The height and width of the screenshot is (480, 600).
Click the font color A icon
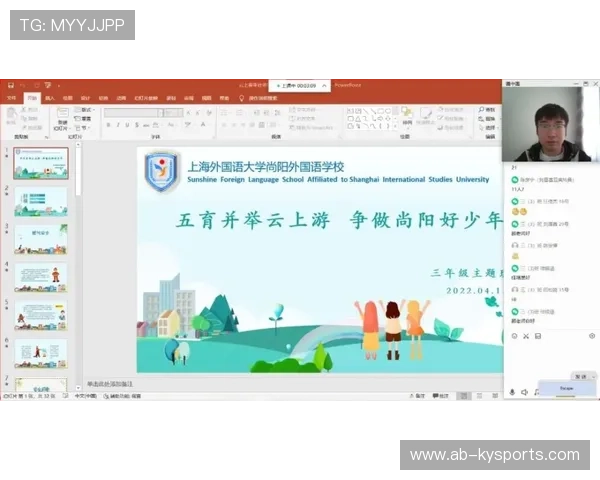point(203,125)
